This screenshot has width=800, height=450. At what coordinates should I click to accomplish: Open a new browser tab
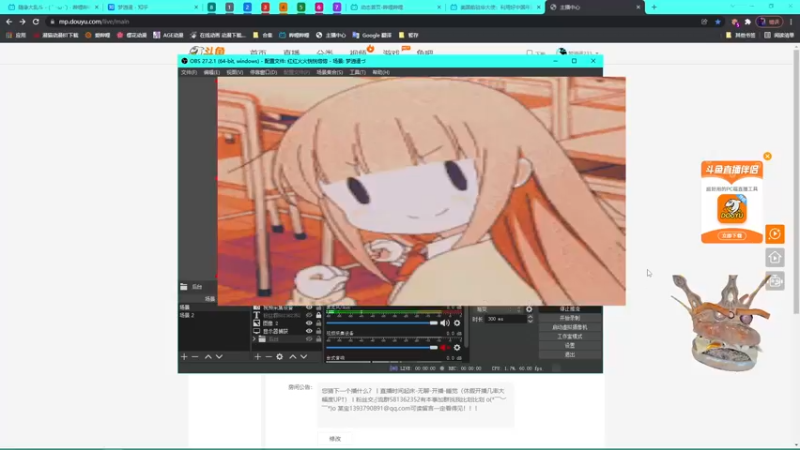tap(654, 7)
